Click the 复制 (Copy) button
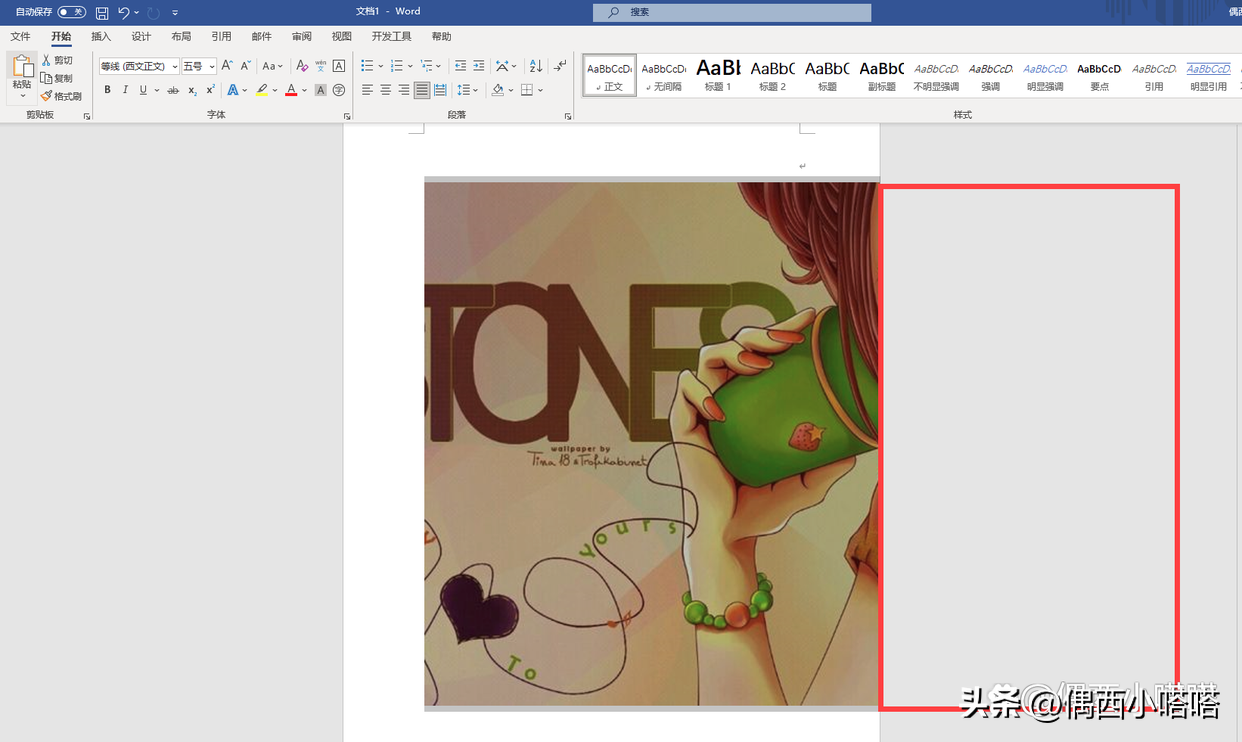Screen dimensions: 1242x742 [x=57, y=78]
